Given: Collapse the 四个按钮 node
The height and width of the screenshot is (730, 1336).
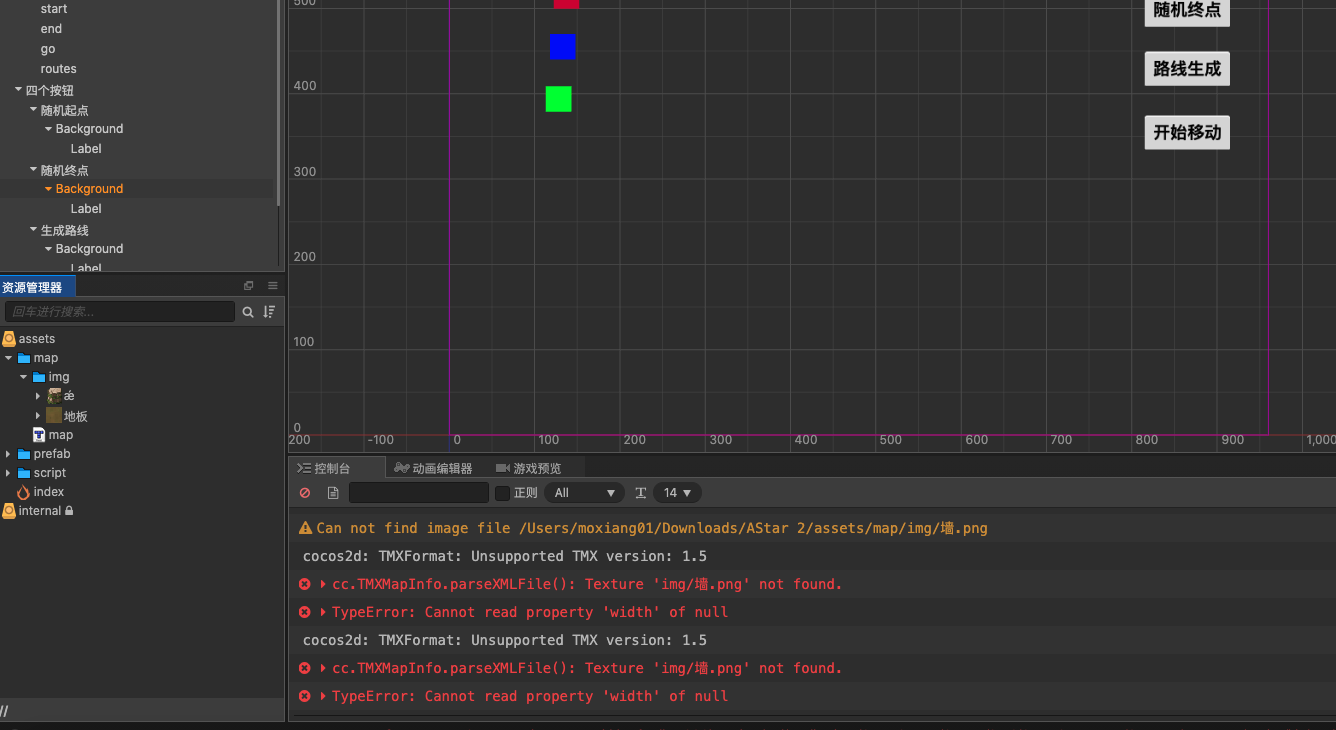Looking at the screenshot, I should click(18, 90).
